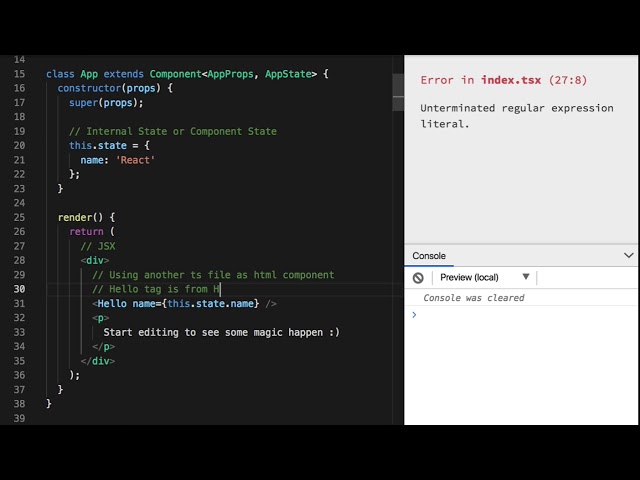This screenshot has height=480, width=640.
Task: Click the console prompt arrow to focus input
Action: (x=414, y=315)
